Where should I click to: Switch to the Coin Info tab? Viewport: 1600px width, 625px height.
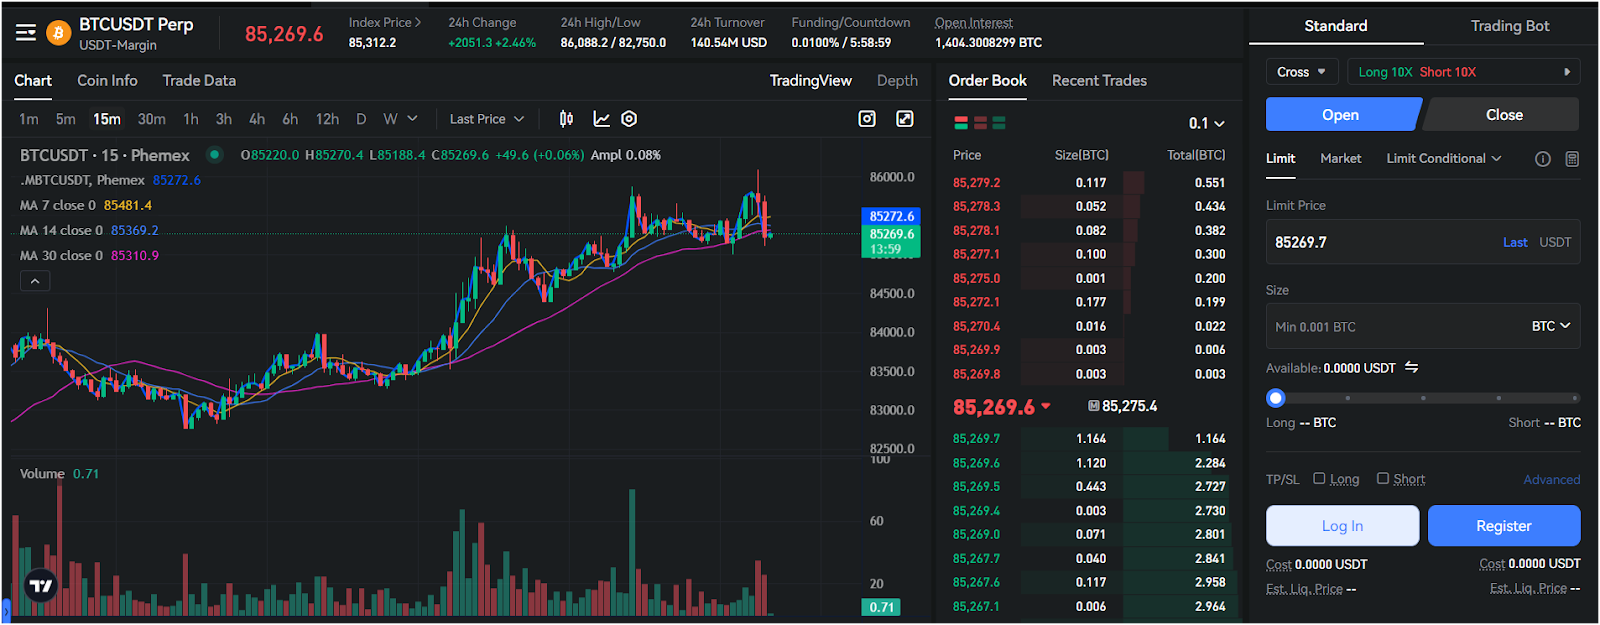point(107,80)
